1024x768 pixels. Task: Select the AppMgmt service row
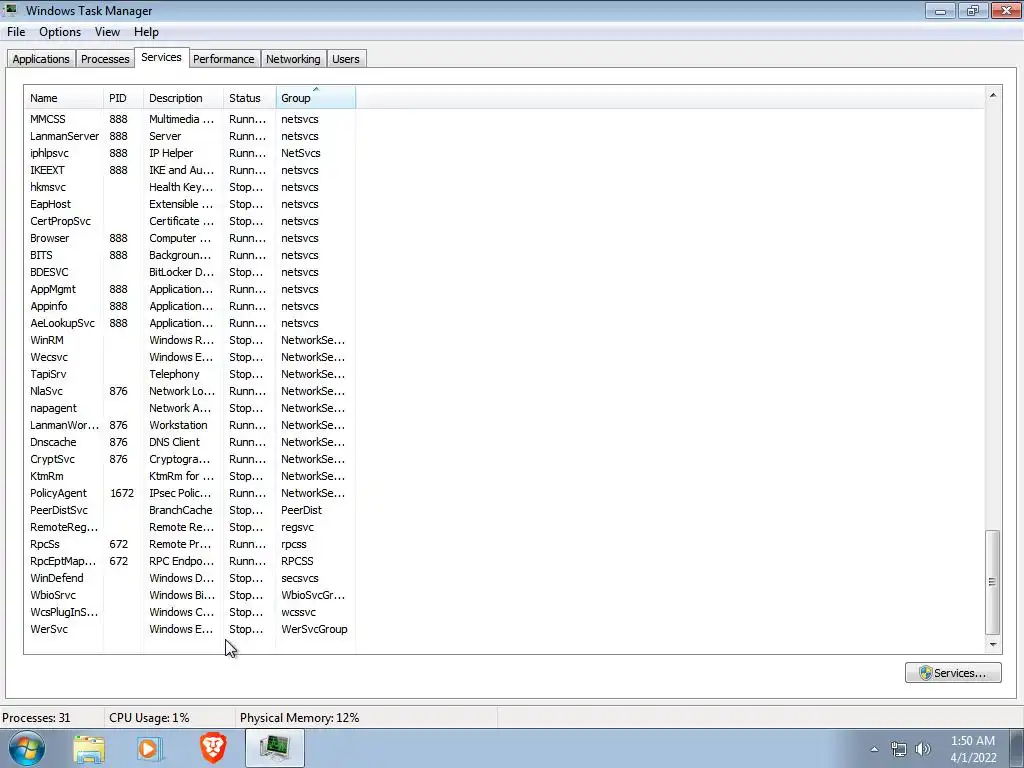189,289
